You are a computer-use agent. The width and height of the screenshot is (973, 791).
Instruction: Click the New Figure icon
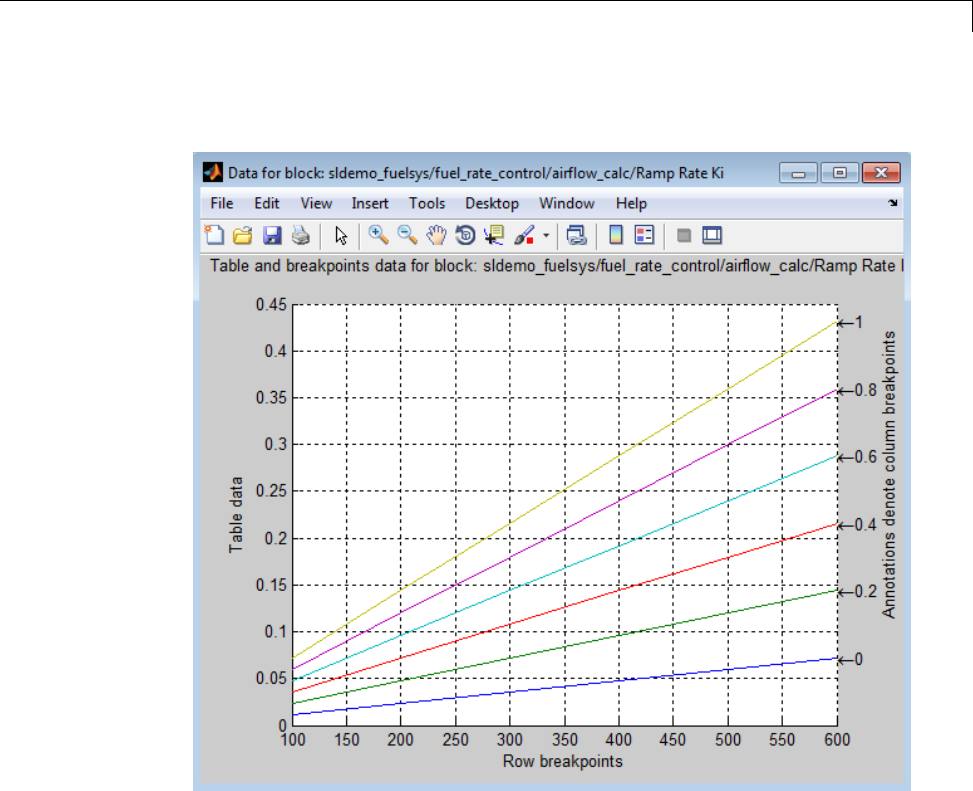coord(215,235)
